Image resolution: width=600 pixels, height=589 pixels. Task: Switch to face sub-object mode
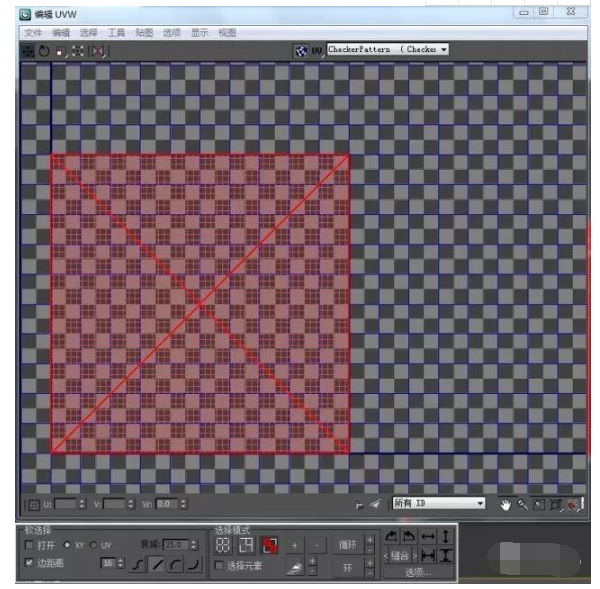[x=270, y=545]
